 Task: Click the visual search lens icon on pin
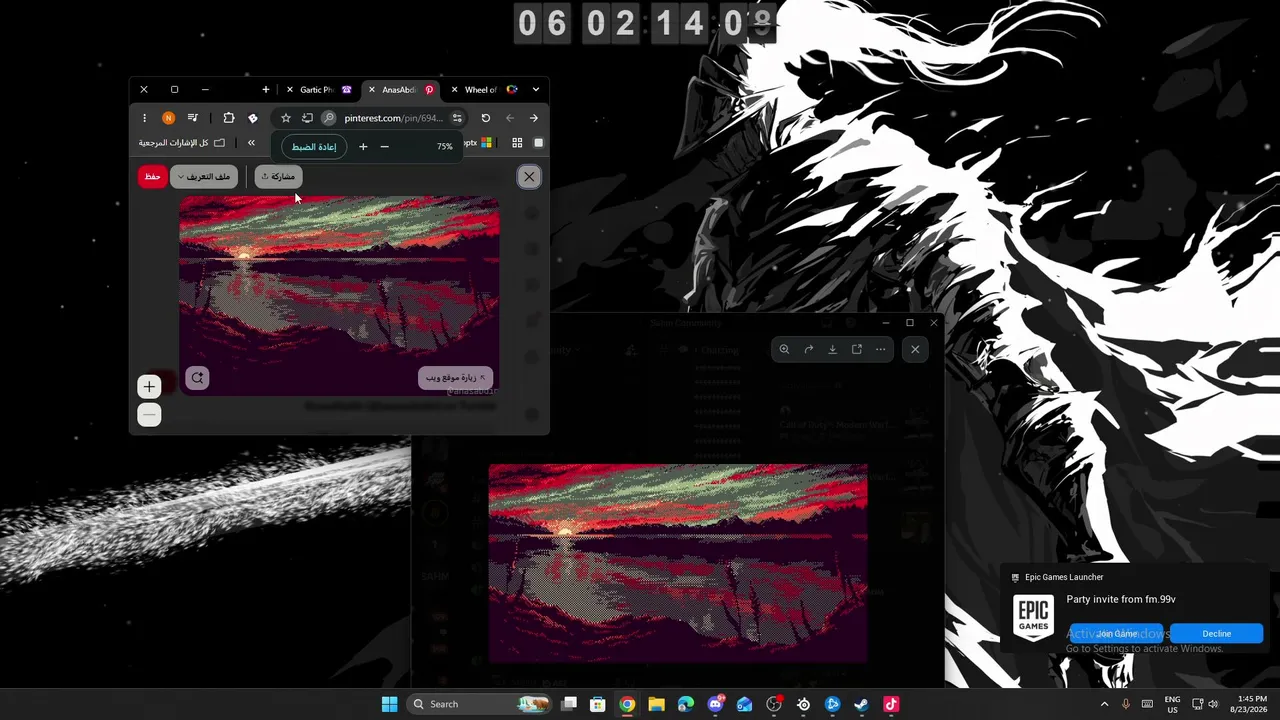[197, 378]
